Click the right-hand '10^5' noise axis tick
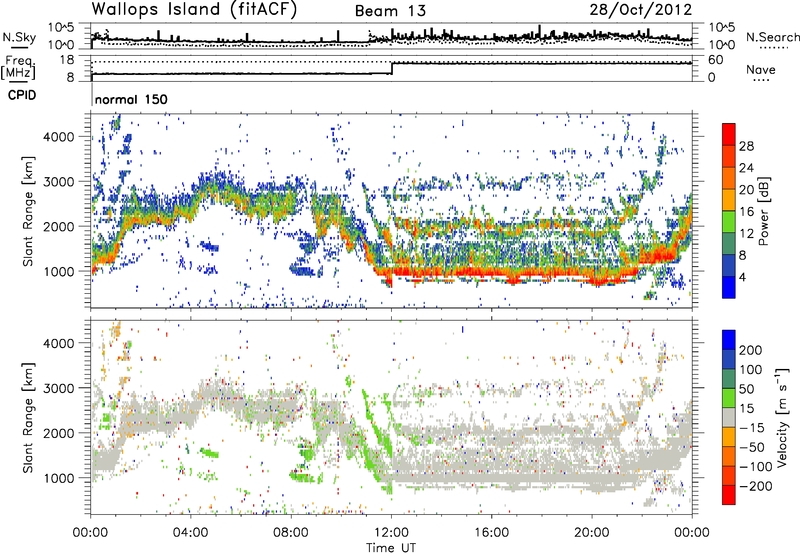This screenshot has height=554, width=800. click(722, 28)
